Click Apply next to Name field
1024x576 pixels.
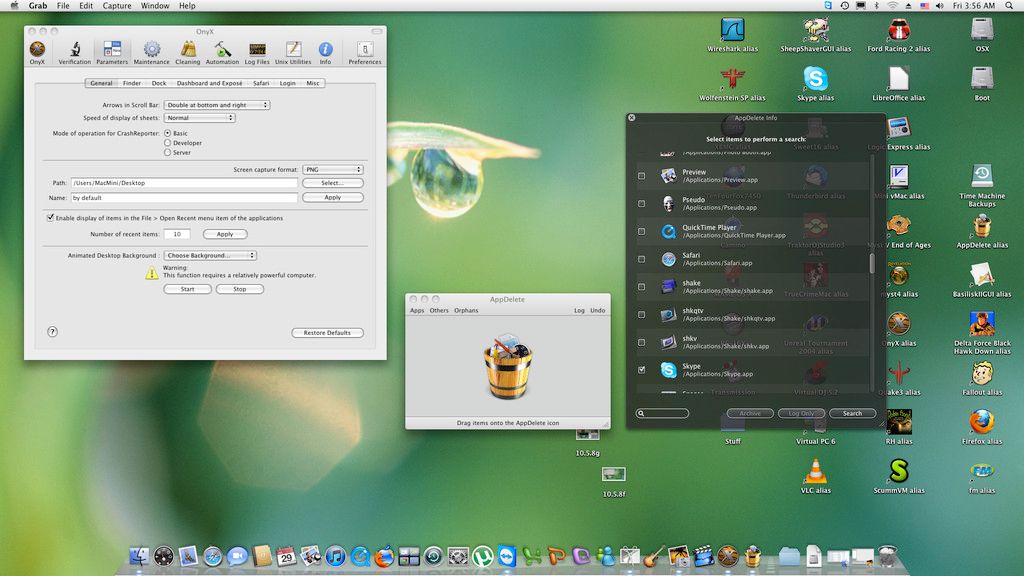tap(333, 197)
